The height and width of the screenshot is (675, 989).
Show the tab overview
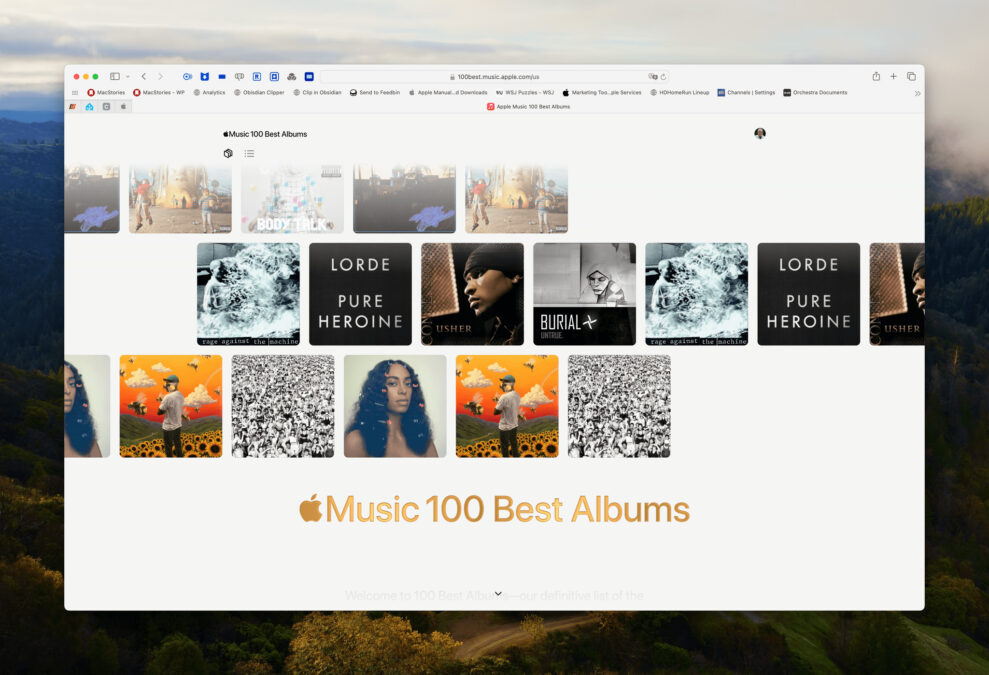click(911, 76)
